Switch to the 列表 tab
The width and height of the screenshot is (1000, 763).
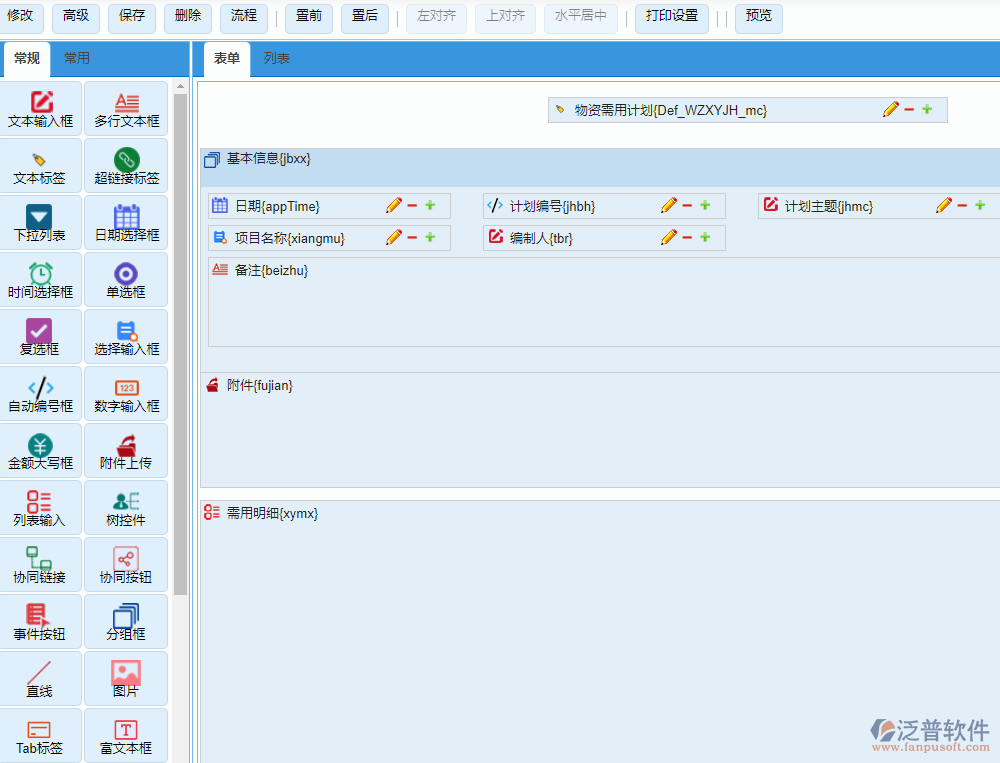click(276, 59)
